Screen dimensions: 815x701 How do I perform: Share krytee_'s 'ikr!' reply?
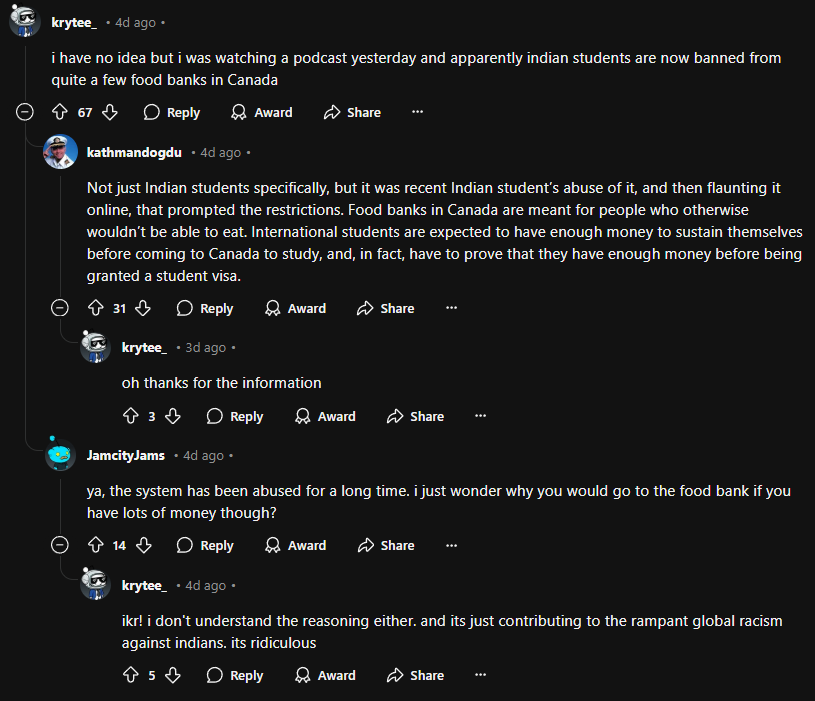coord(415,675)
